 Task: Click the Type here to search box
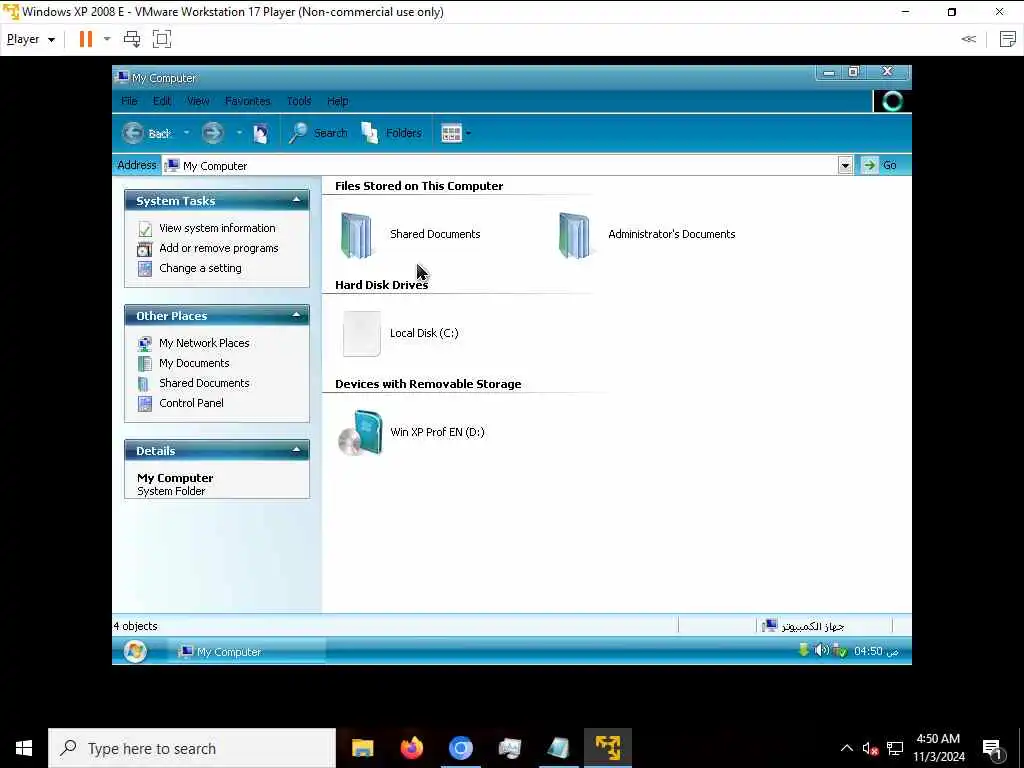[x=192, y=748]
